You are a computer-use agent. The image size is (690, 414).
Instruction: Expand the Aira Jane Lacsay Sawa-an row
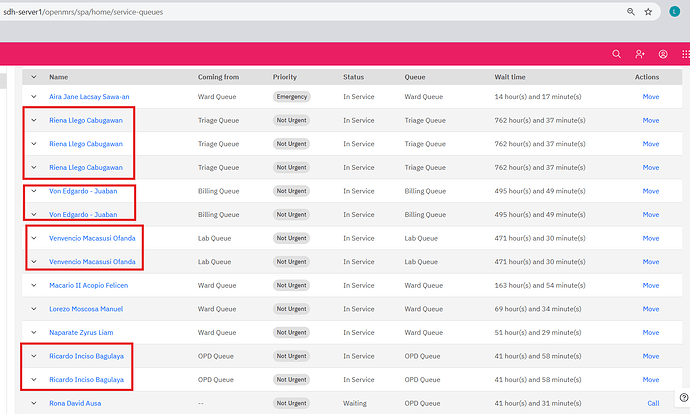(x=32, y=97)
